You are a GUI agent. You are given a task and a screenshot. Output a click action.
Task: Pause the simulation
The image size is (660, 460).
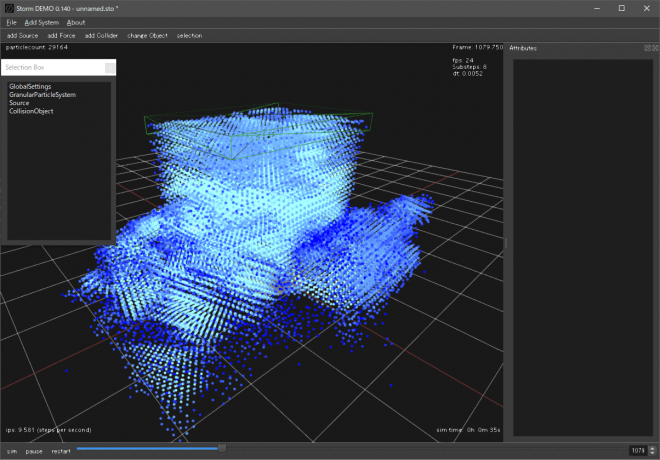(34, 451)
